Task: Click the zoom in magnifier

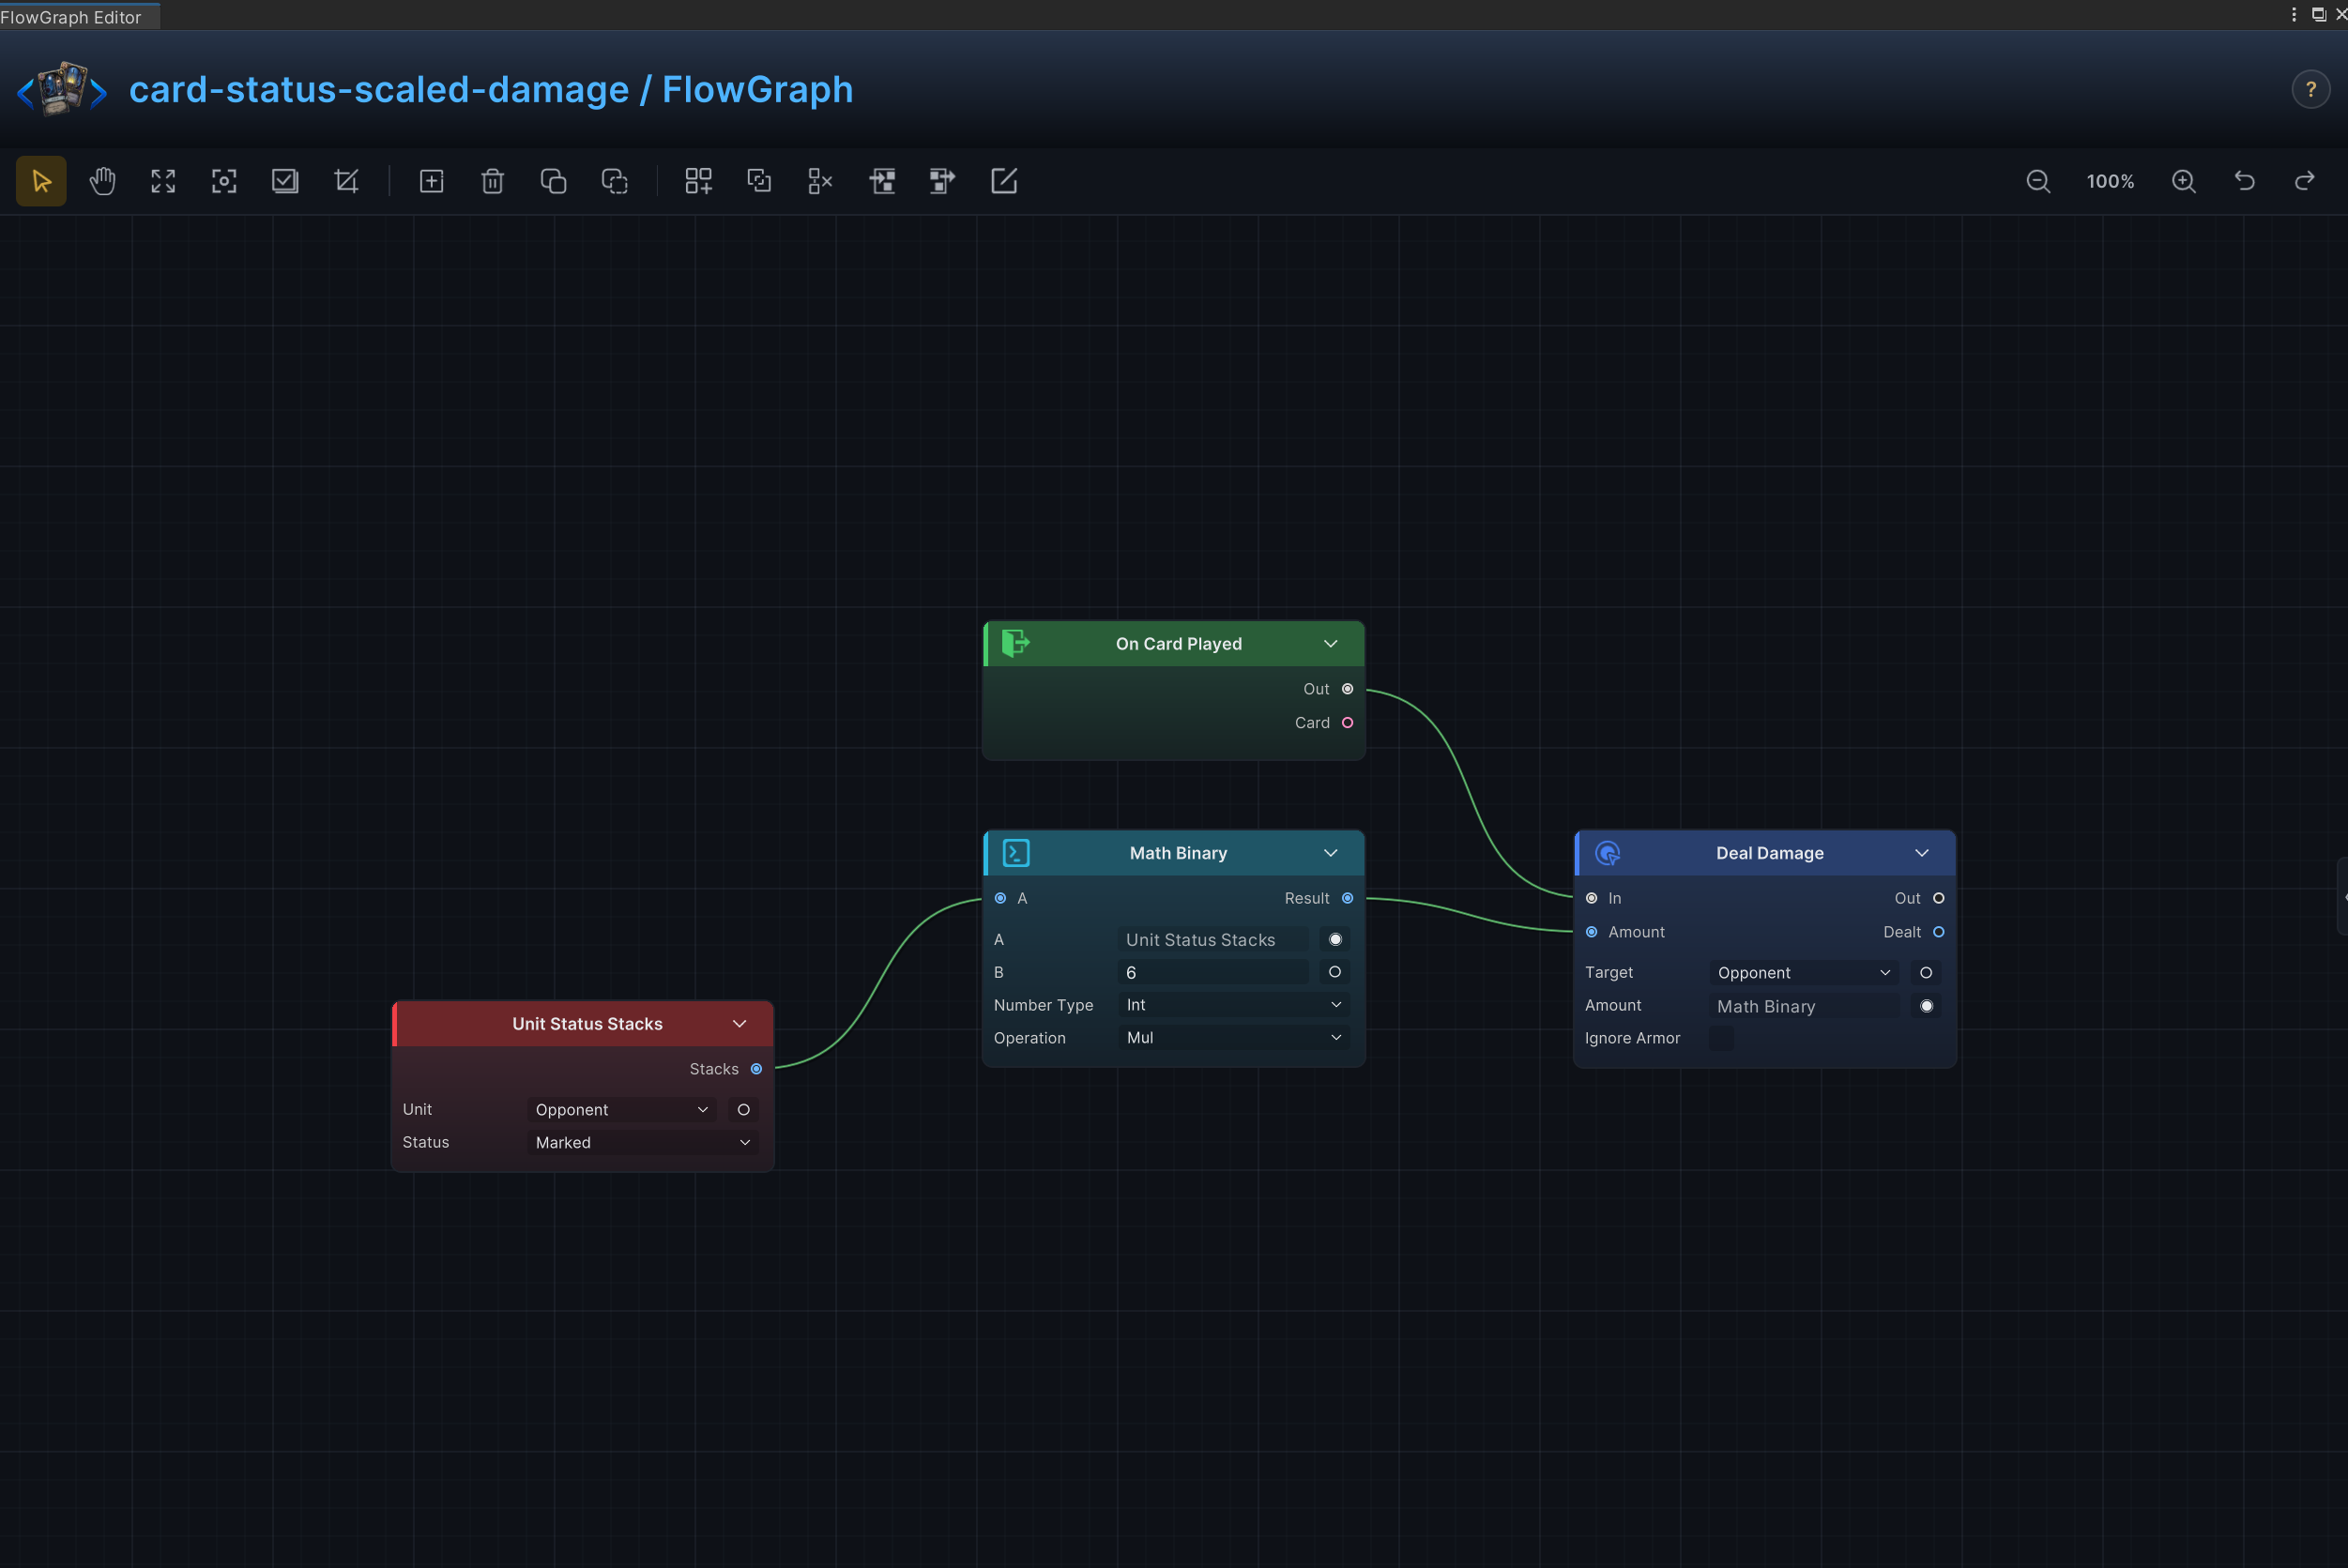Action: tap(2184, 181)
